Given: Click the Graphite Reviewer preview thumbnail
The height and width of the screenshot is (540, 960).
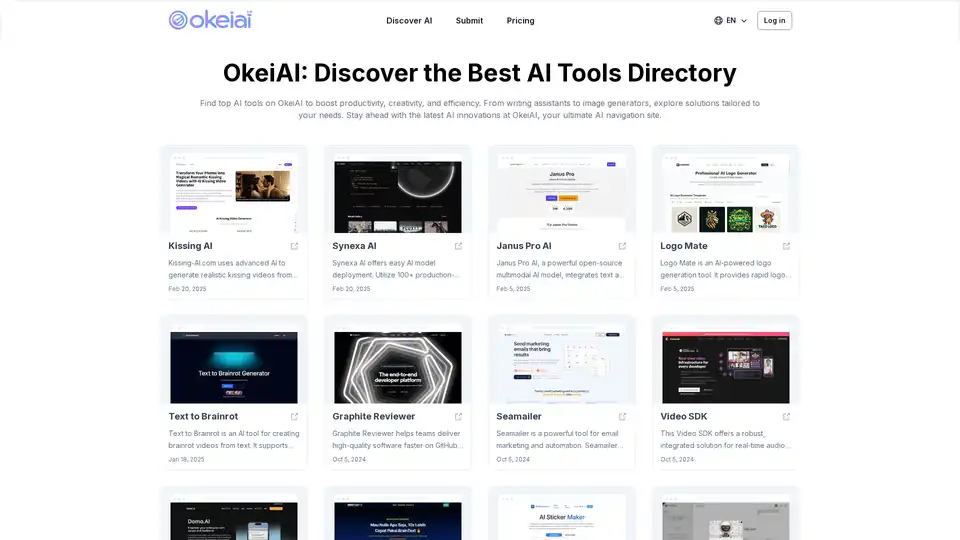Looking at the screenshot, I should click(x=397, y=365).
